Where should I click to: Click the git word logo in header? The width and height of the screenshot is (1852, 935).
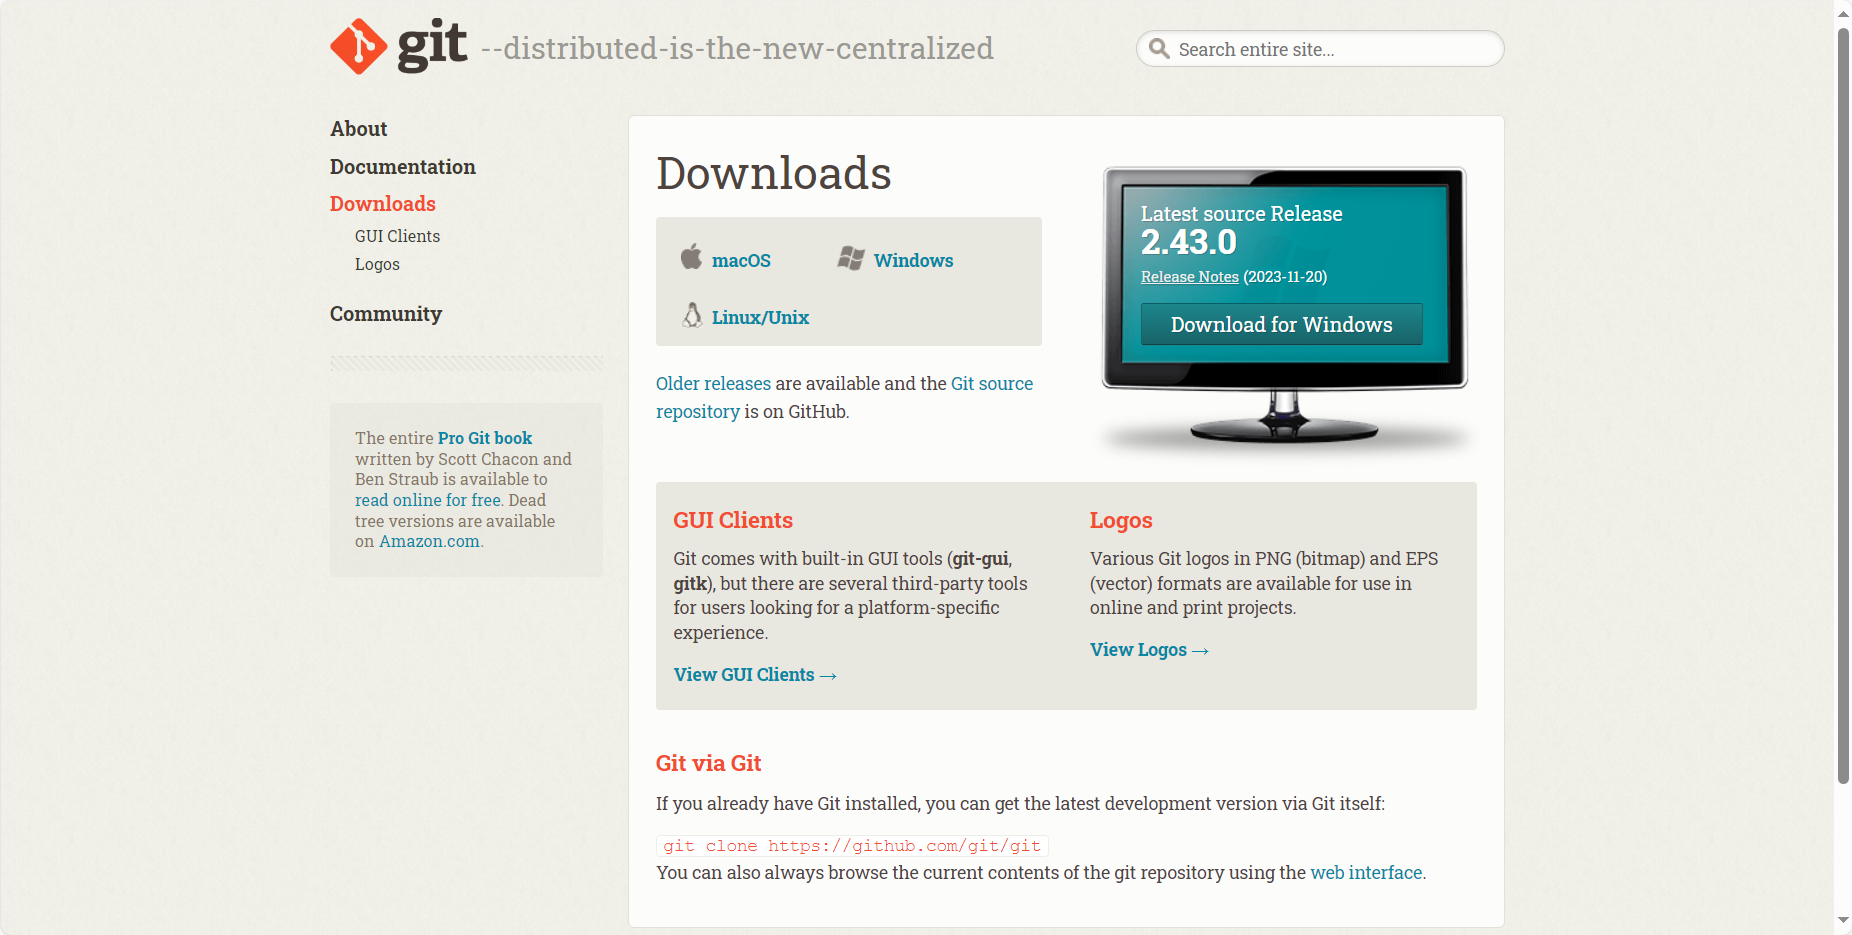tap(432, 45)
